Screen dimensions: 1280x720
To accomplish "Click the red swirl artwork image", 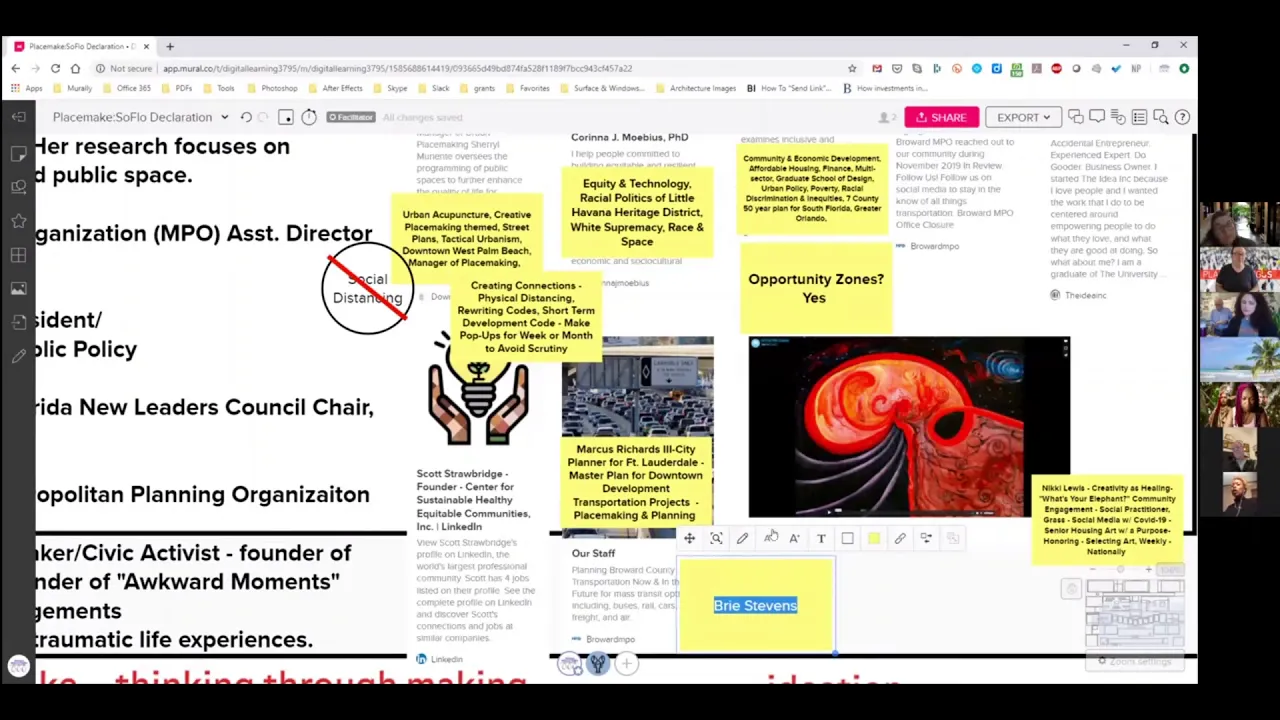I will [x=909, y=427].
